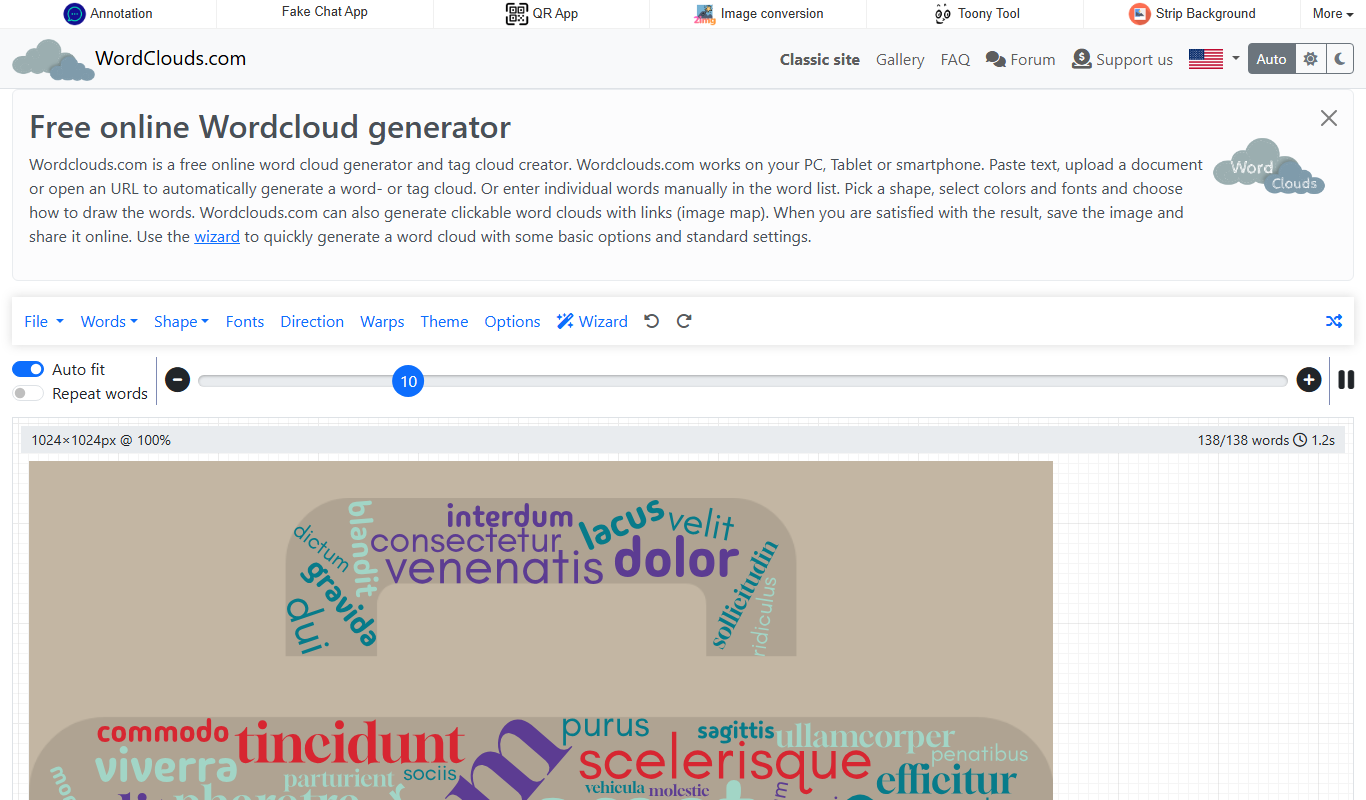Click the redo arrow icon
Image resolution: width=1366 pixels, height=800 pixels.
(x=684, y=321)
